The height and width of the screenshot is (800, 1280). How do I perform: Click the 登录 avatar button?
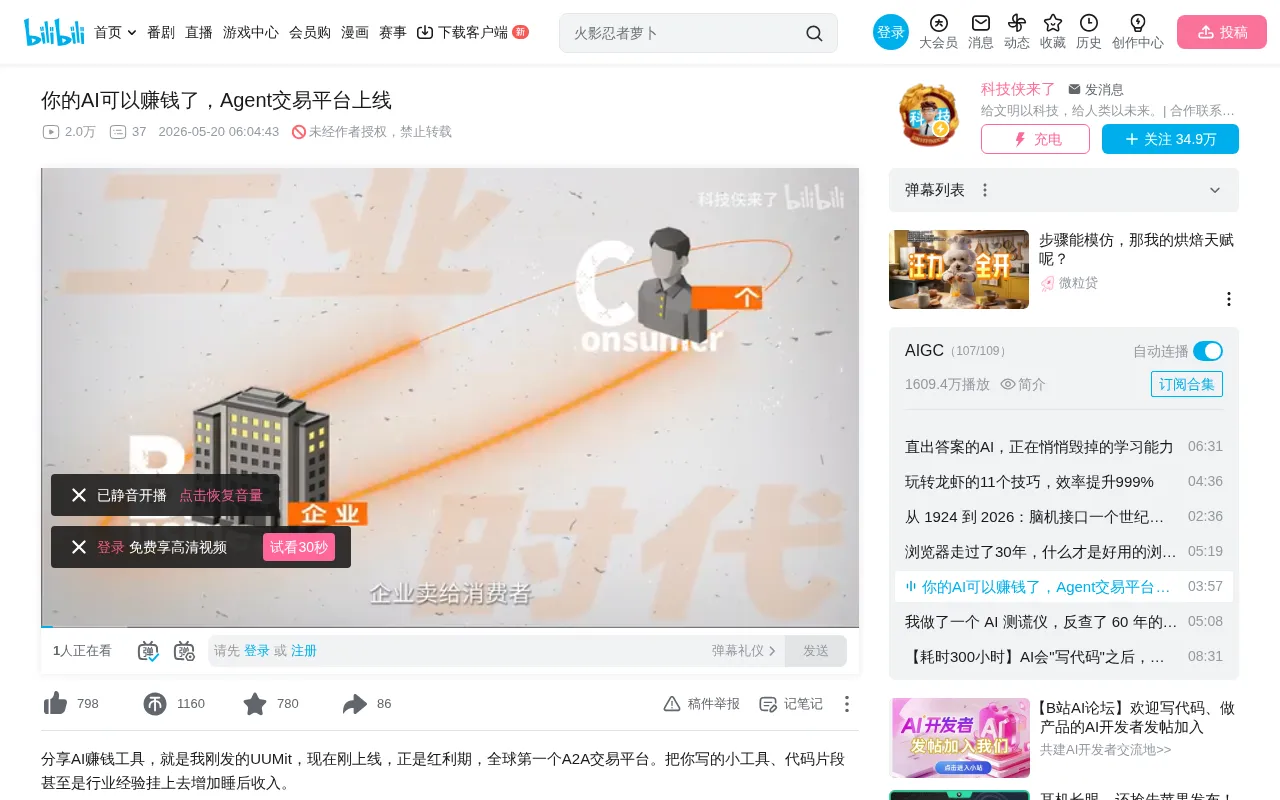891,32
